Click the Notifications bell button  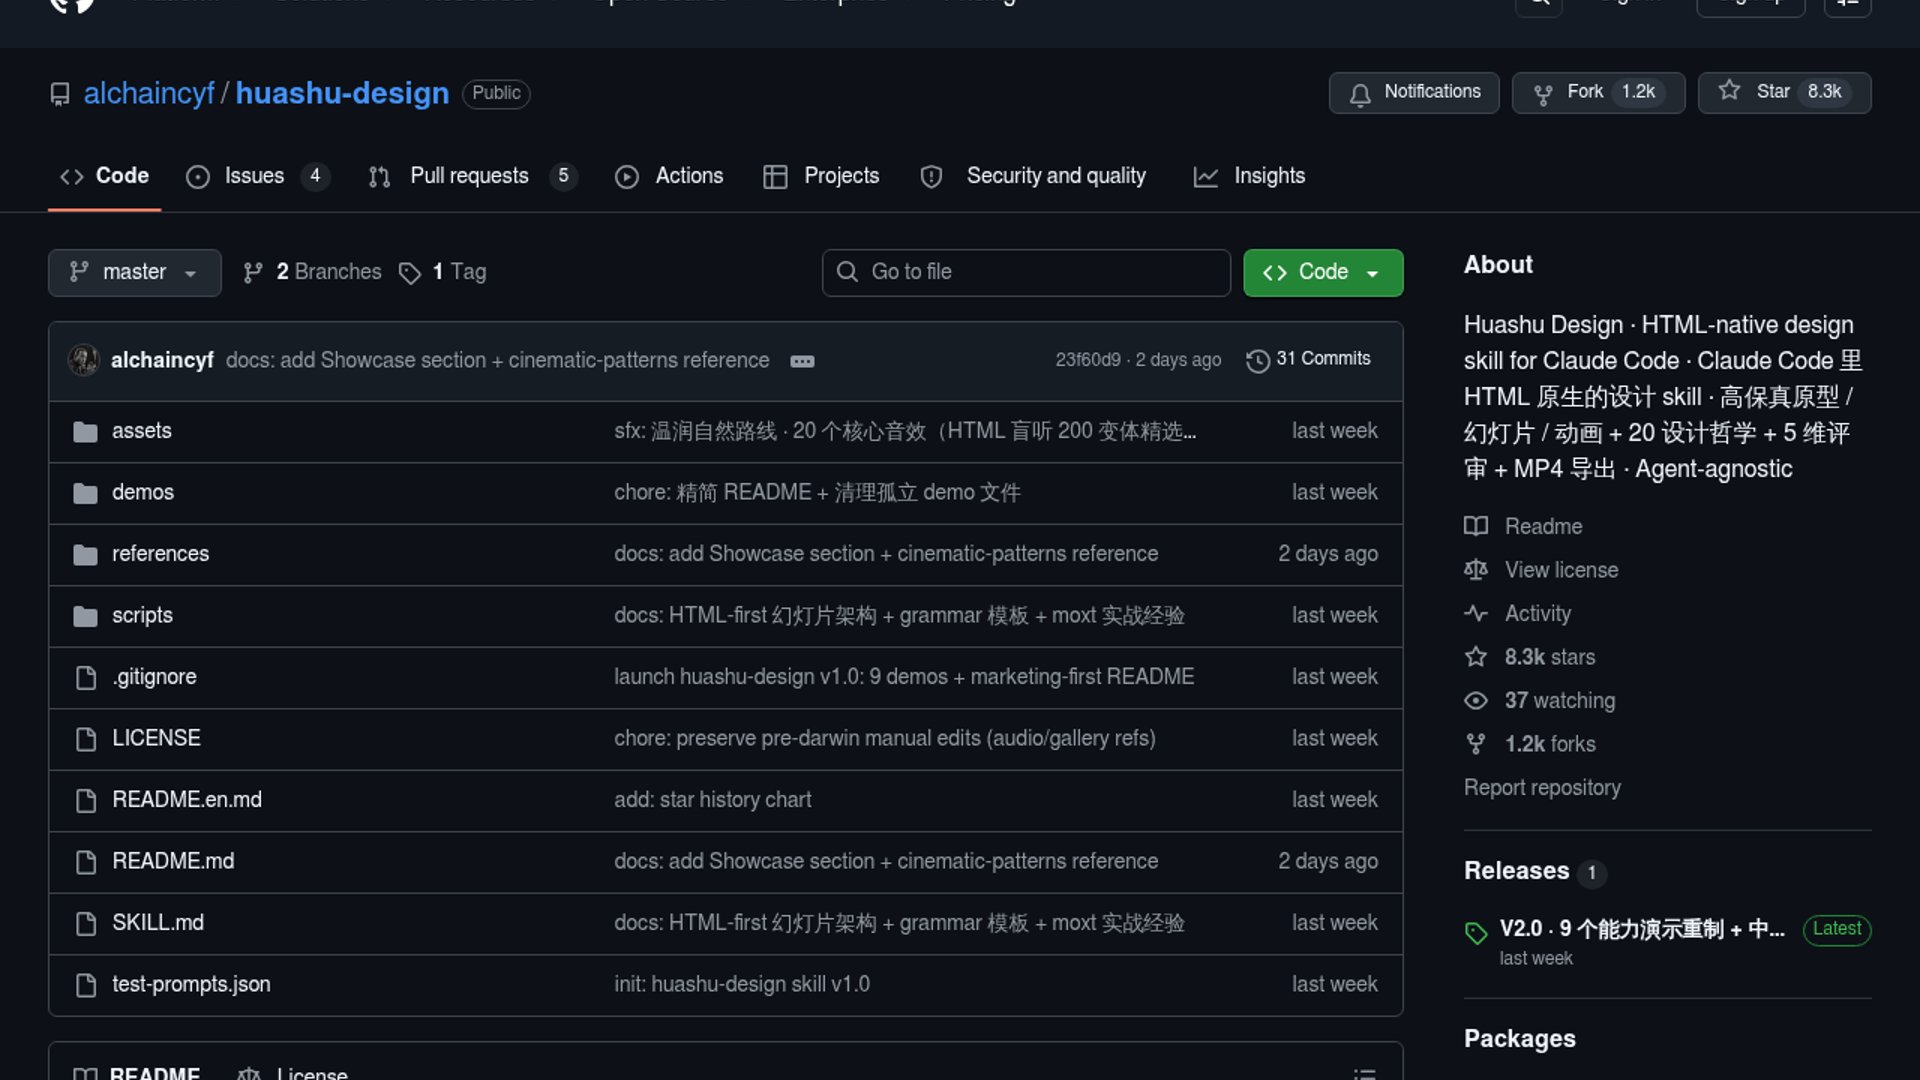pyautogui.click(x=1413, y=92)
